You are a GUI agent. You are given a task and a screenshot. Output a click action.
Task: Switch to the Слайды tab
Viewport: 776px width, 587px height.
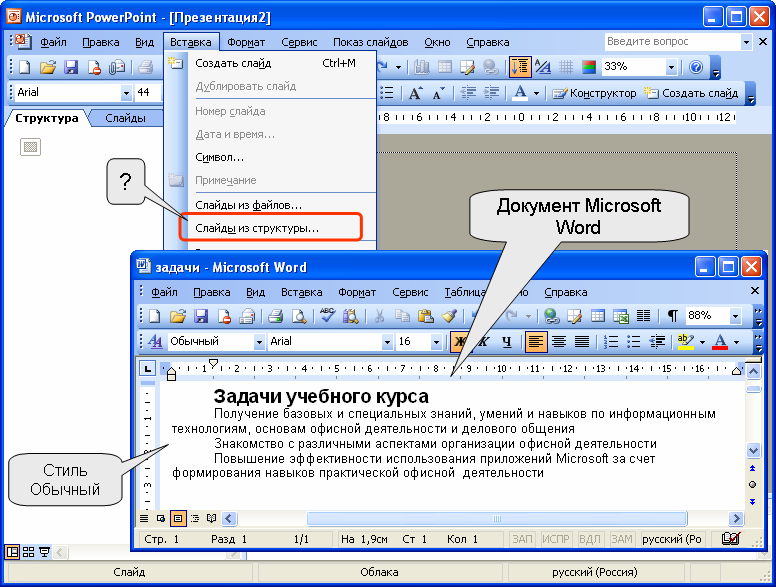click(126, 118)
